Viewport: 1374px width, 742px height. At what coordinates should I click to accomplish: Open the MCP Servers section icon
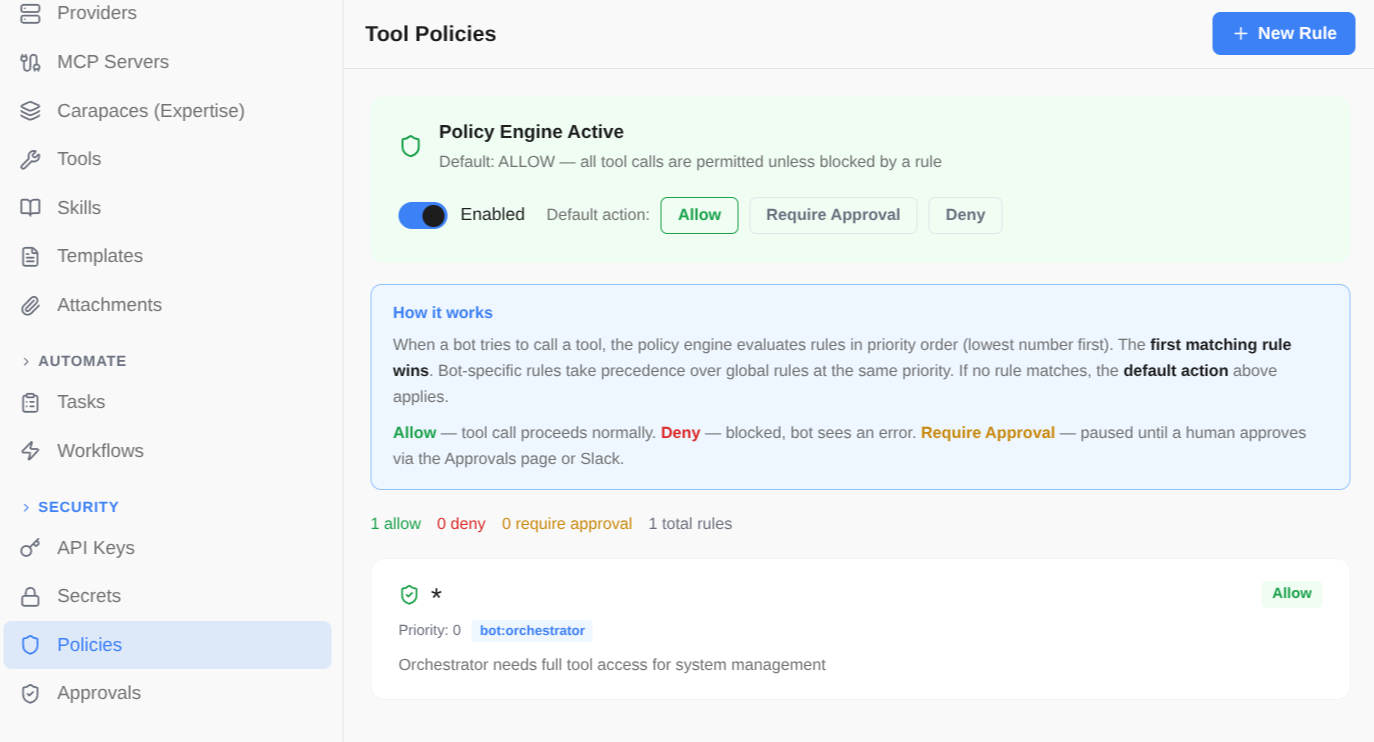click(29, 61)
